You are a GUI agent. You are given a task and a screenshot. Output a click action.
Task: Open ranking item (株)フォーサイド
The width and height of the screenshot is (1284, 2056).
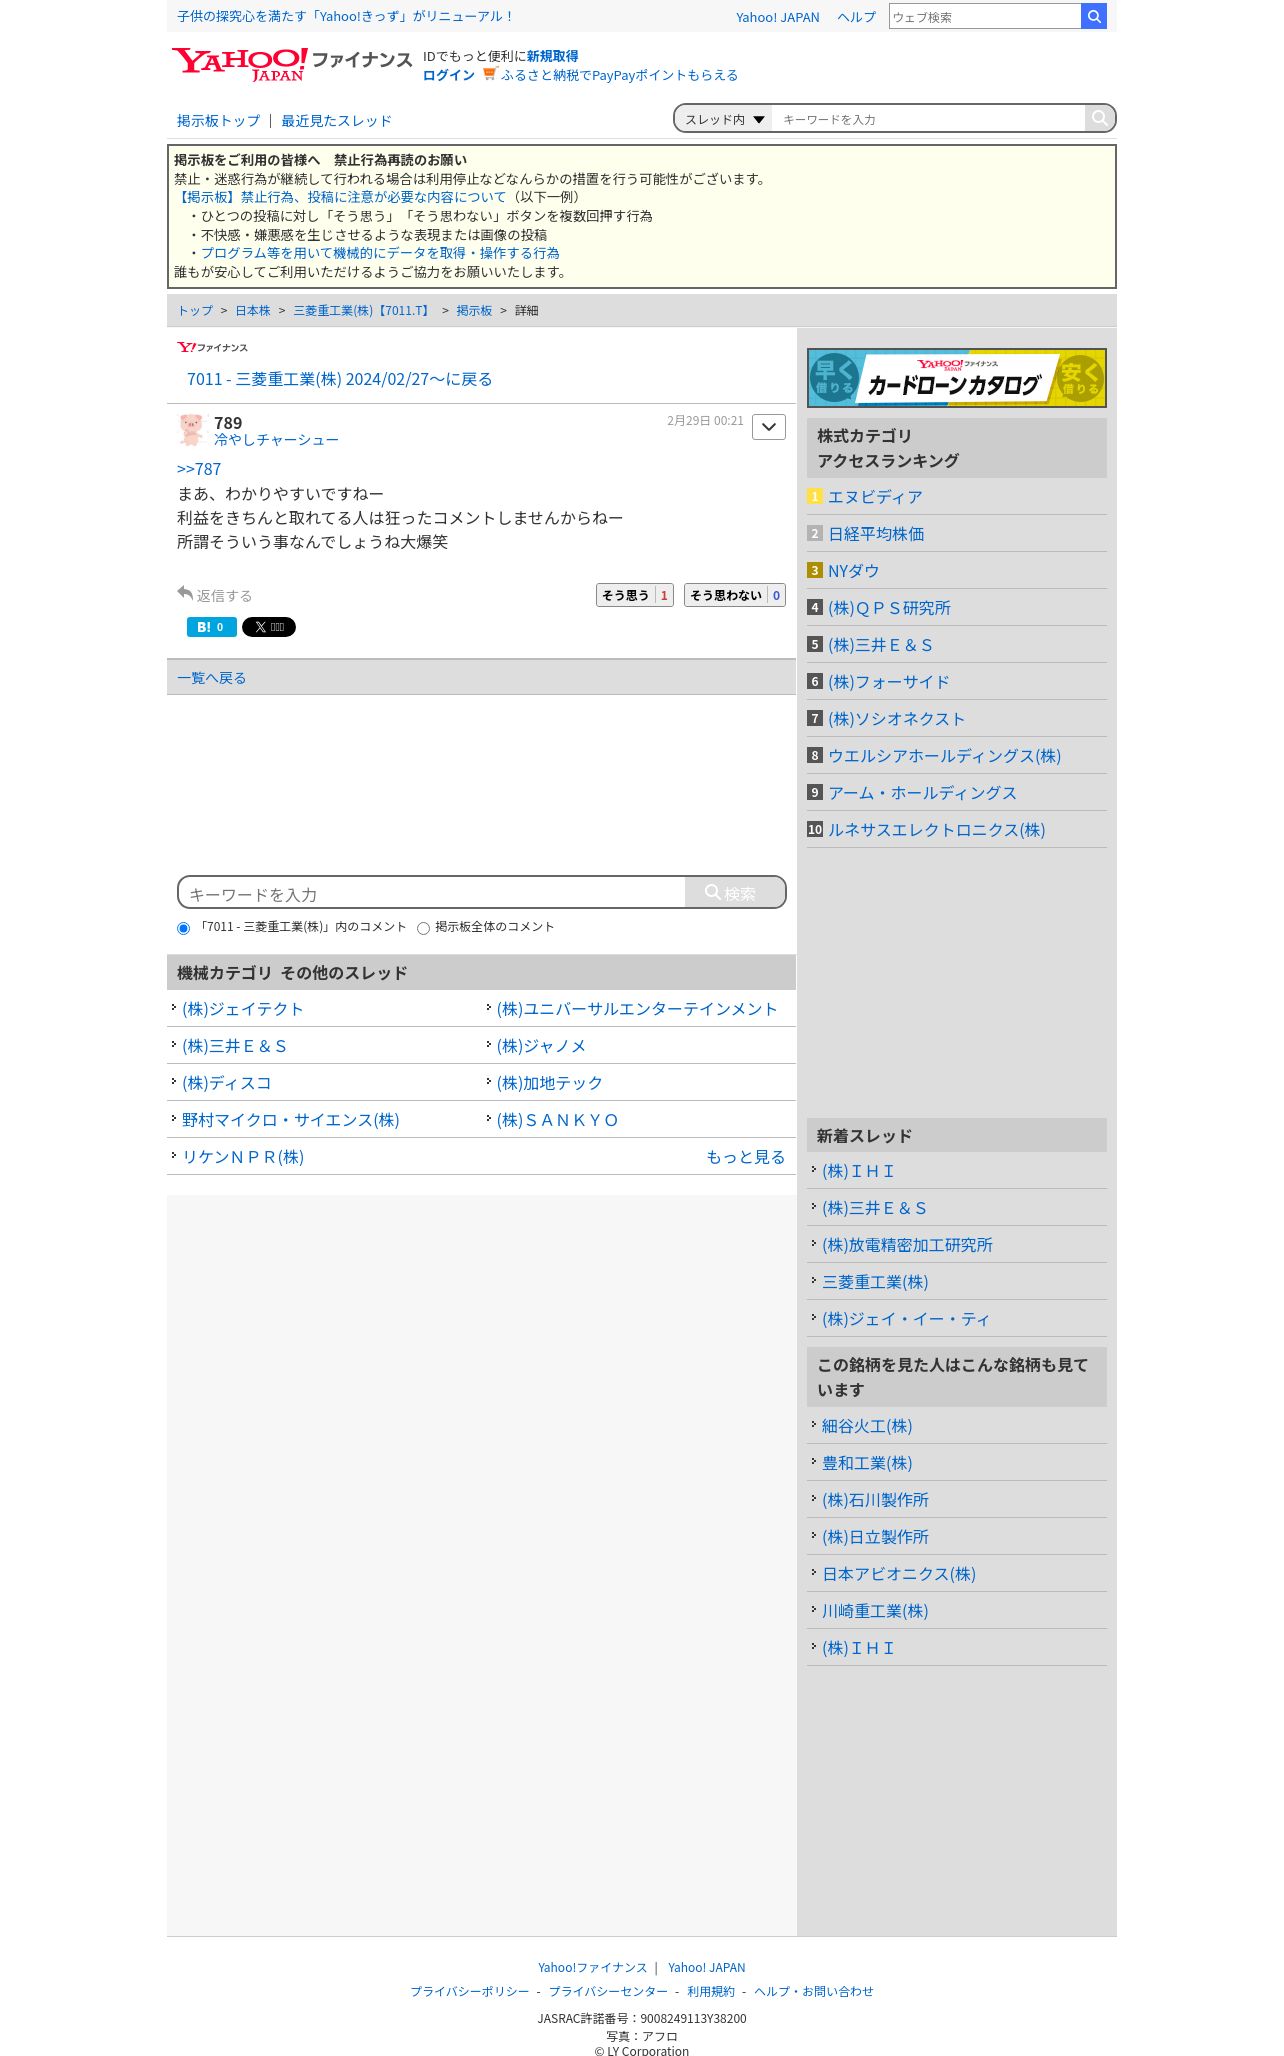point(889,682)
